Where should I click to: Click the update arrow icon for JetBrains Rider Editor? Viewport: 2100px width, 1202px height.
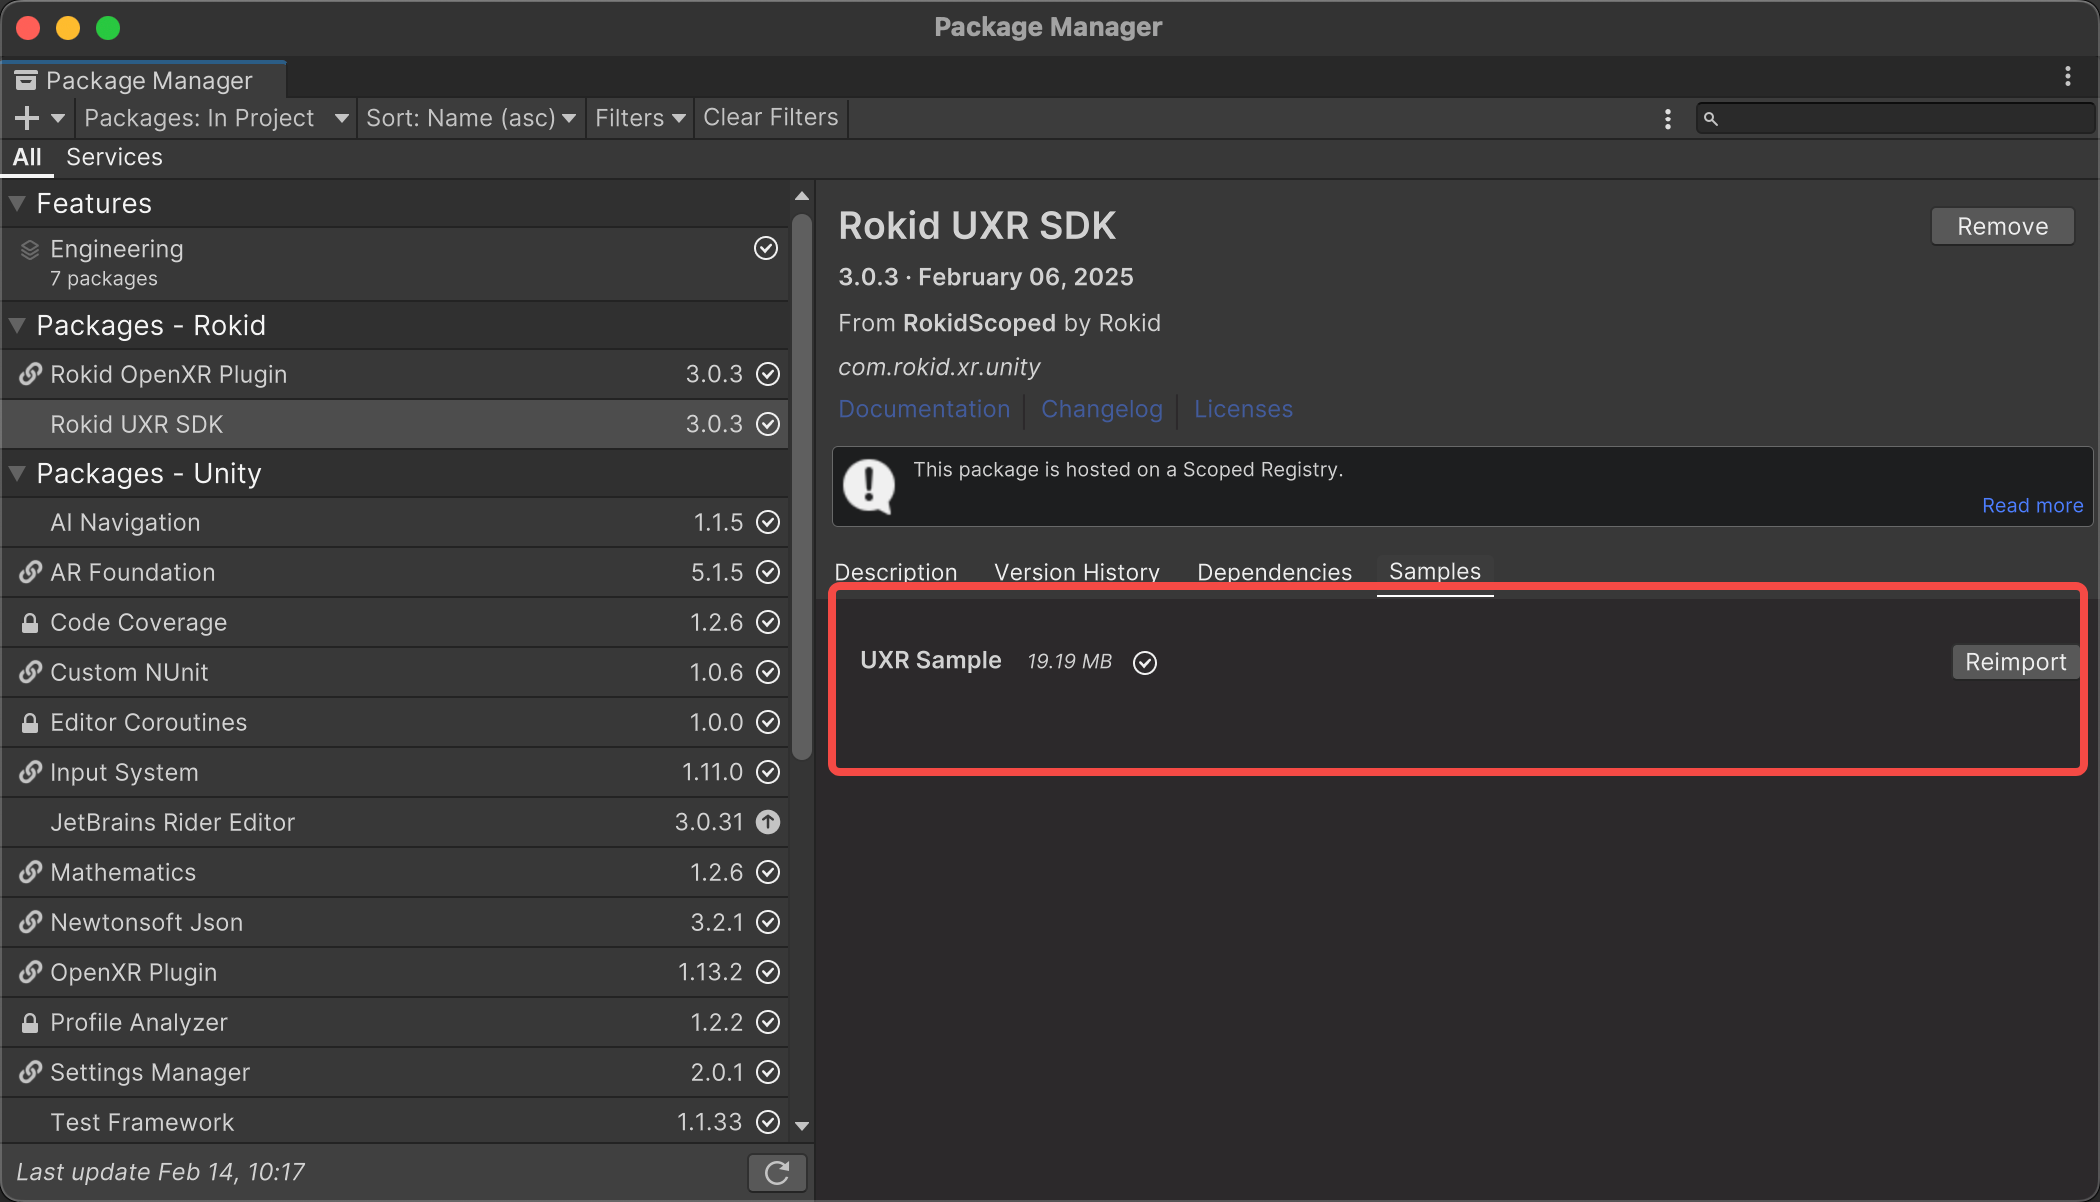click(x=768, y=822)
